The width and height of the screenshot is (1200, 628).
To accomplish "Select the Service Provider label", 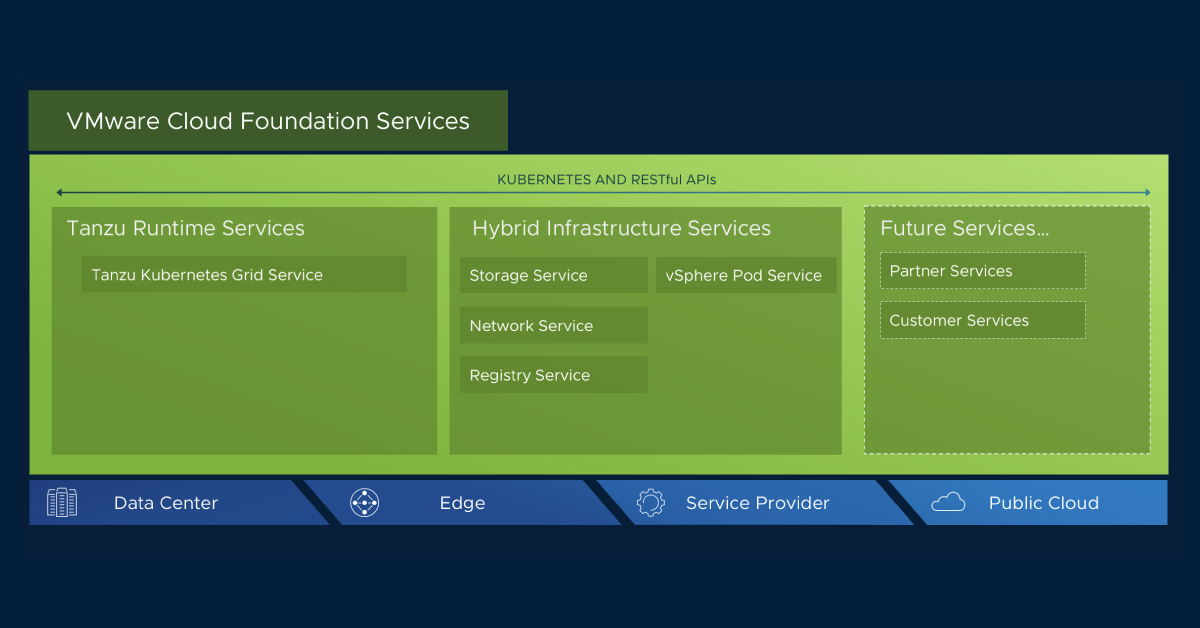I will coord(758,503).
